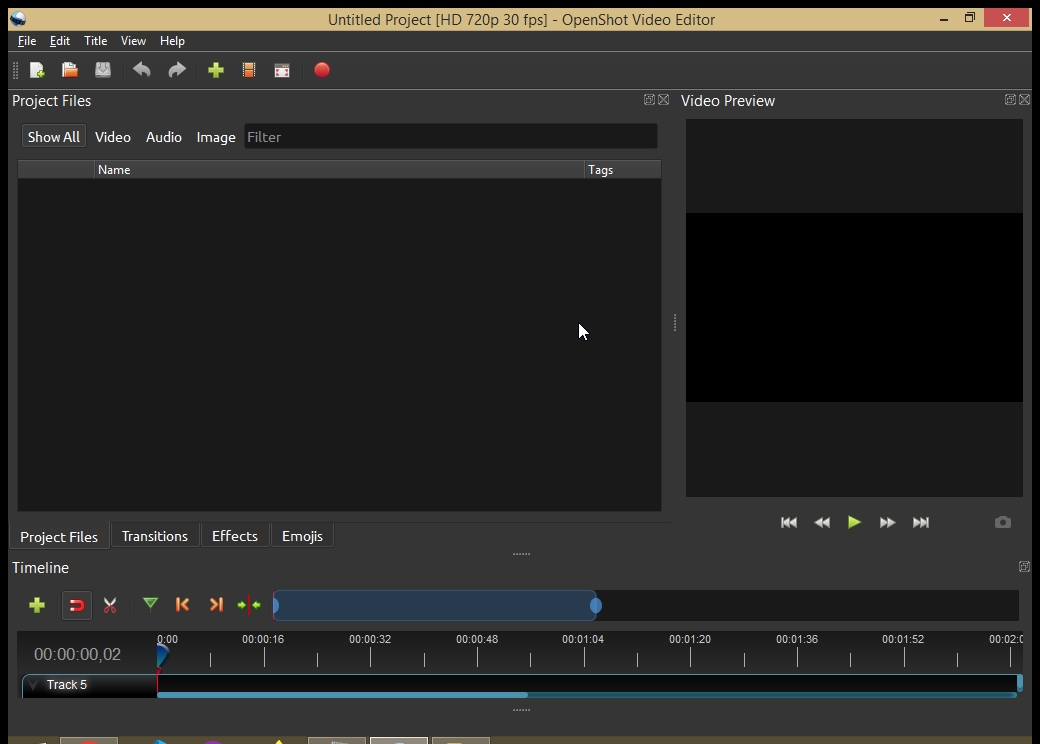Save the project with the toolbar save icon
This screenshot has width=1040, height=744.
103,70
